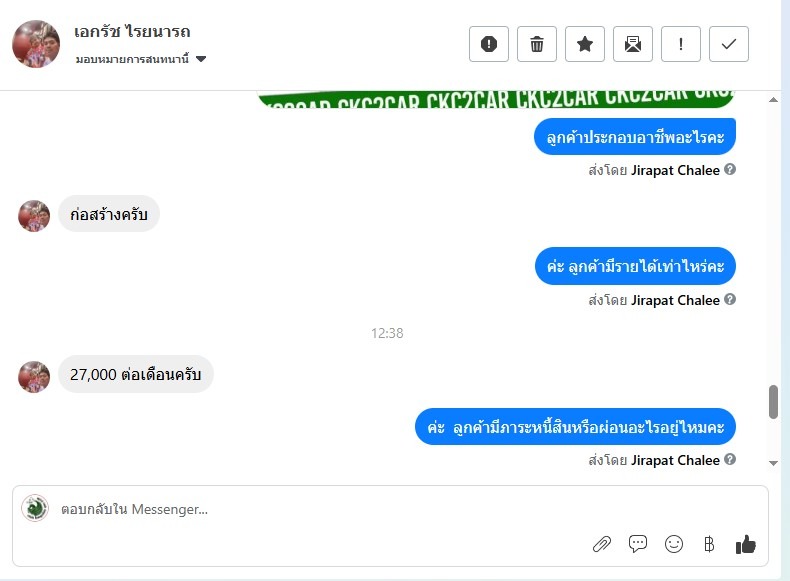Open the emoji picker smiley icon

tap(674, 544)
